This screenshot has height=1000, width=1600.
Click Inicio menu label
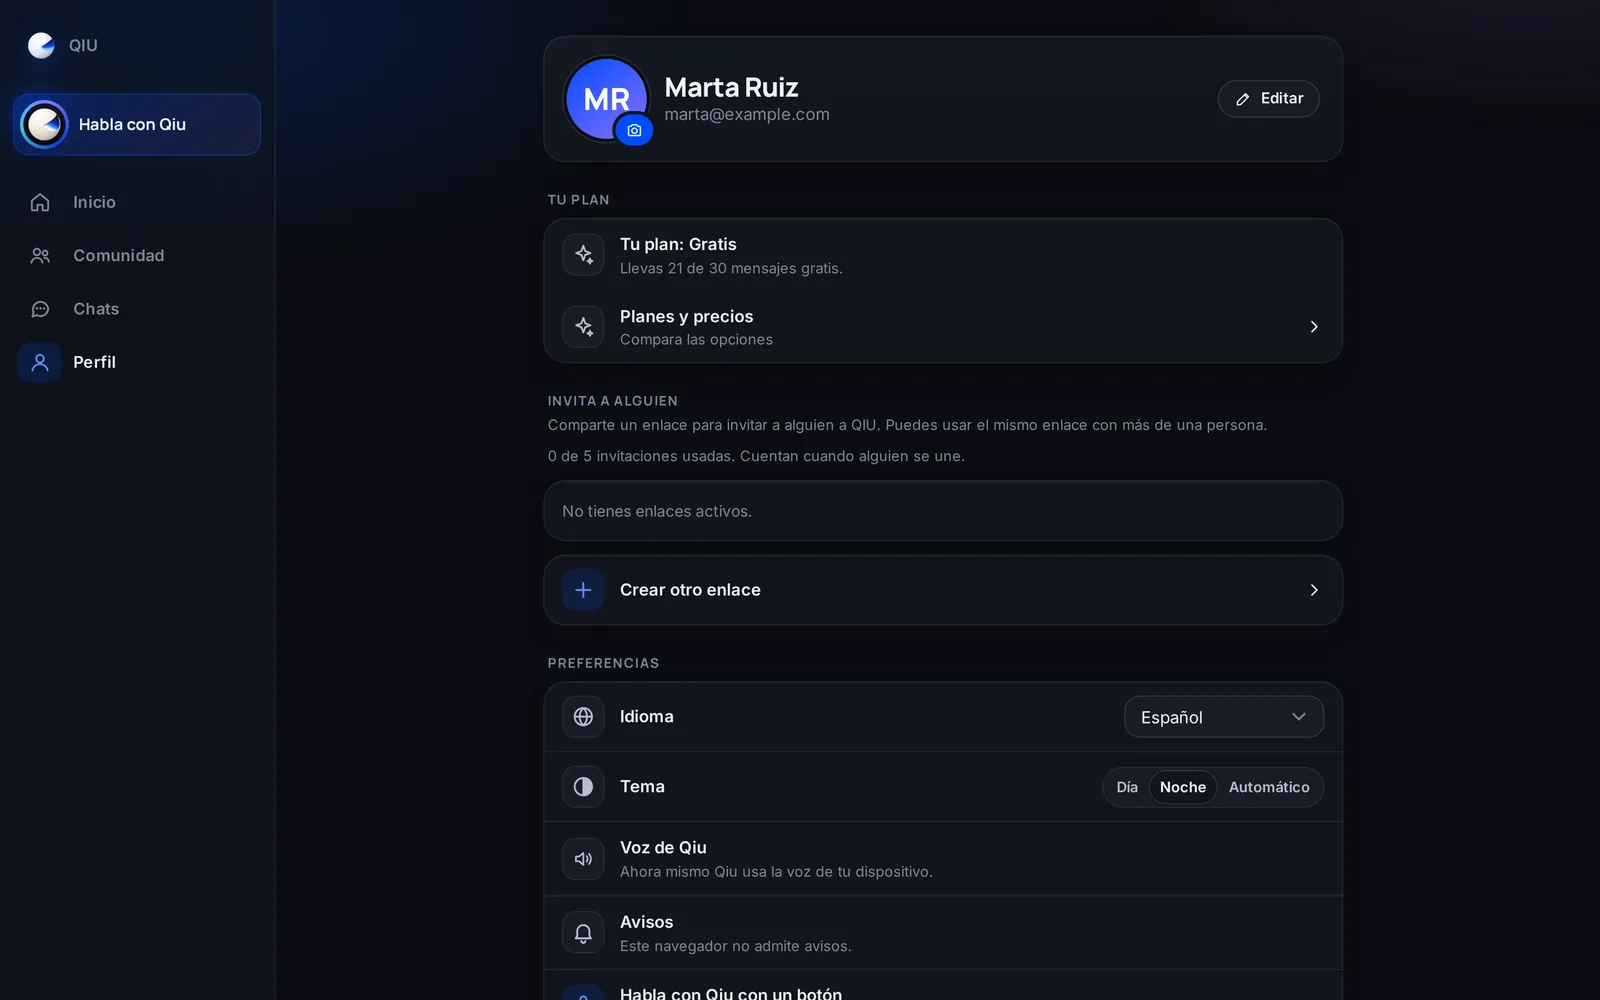[x=94, y=202]
